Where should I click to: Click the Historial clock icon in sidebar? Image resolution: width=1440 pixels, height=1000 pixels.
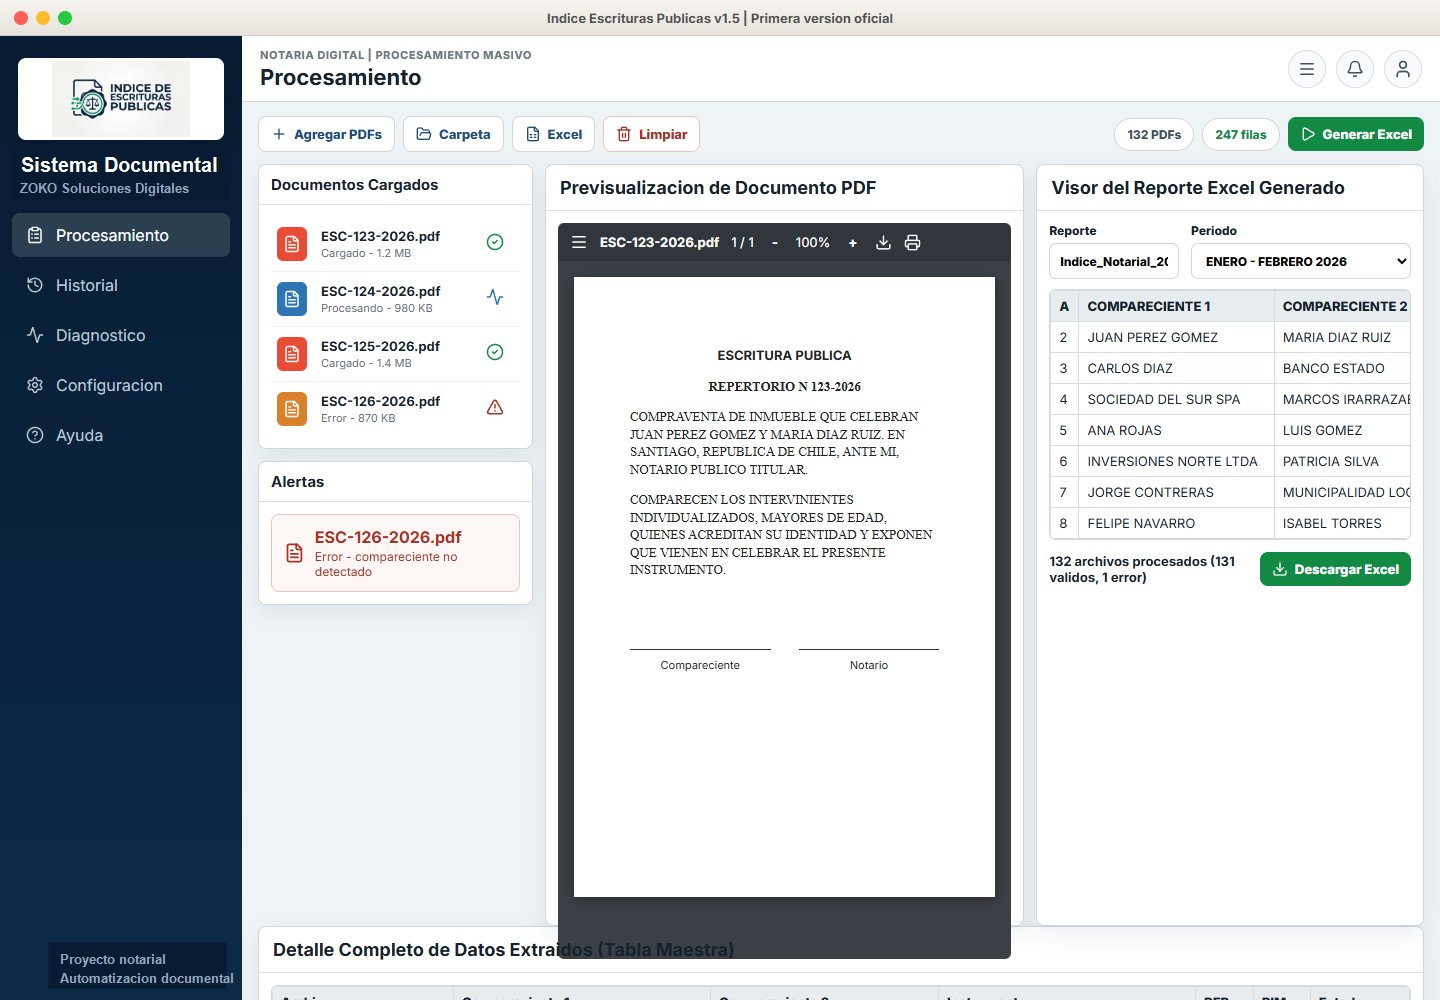tap(35, 285)
